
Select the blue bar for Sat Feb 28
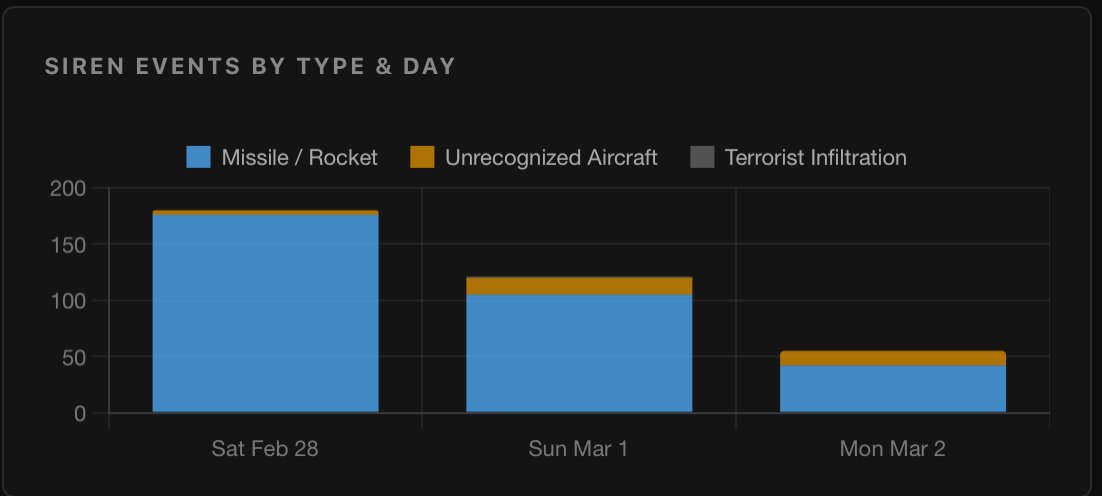click(265, 313)
